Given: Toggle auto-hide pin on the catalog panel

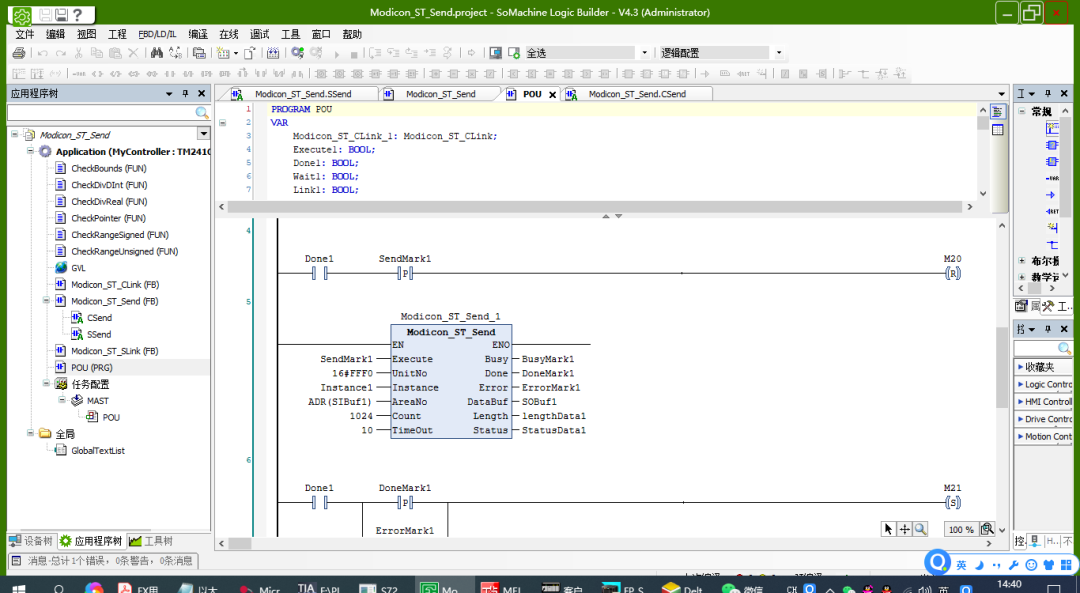Looking at the screenshot, I should 1048,329.
